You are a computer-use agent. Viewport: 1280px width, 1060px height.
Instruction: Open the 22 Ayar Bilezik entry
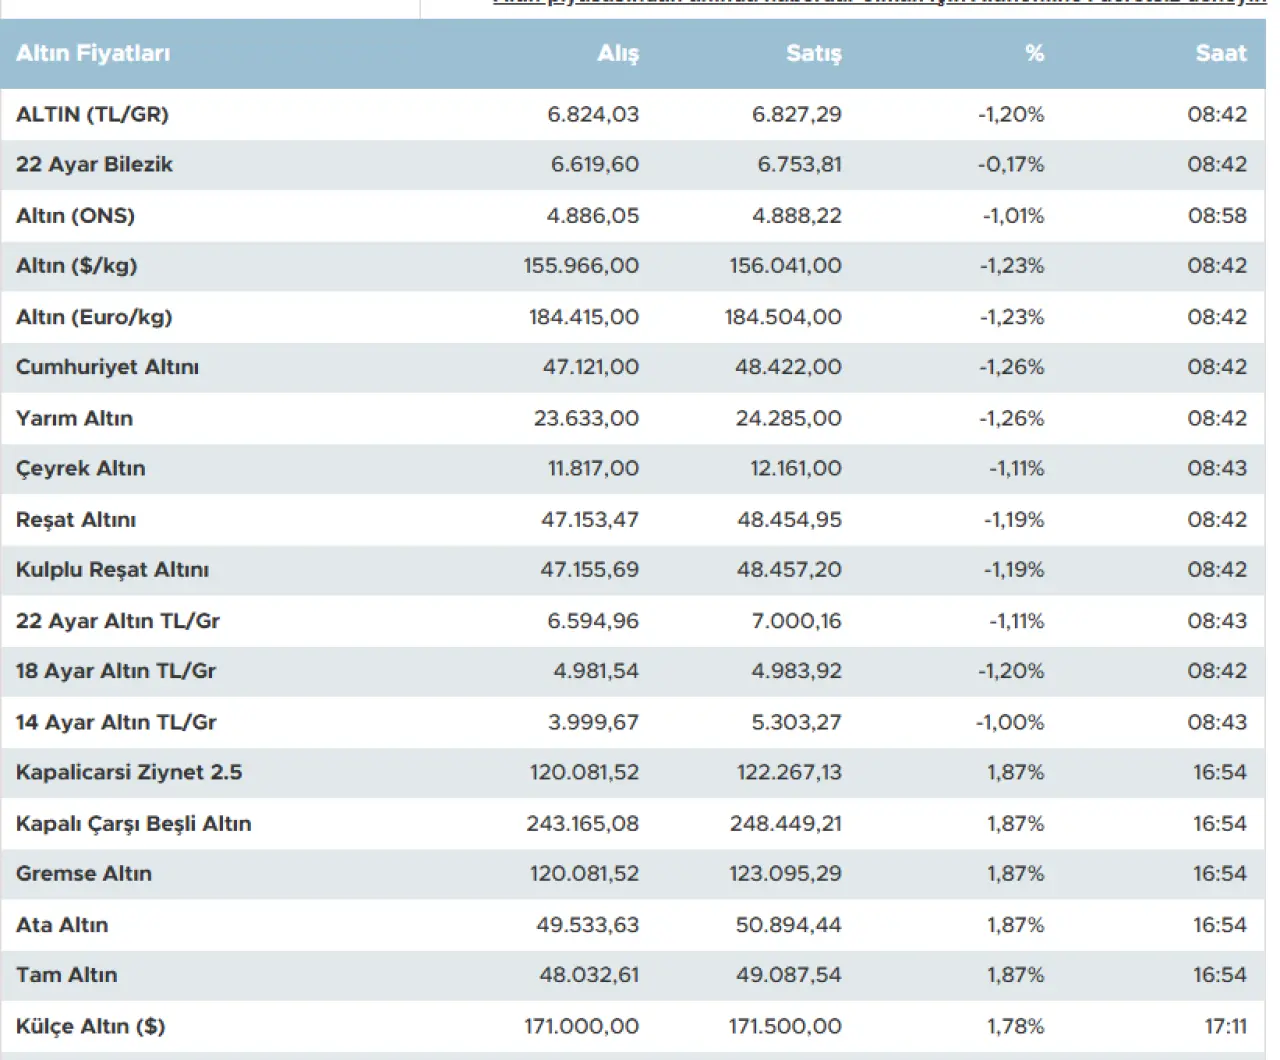click(94, 164)
